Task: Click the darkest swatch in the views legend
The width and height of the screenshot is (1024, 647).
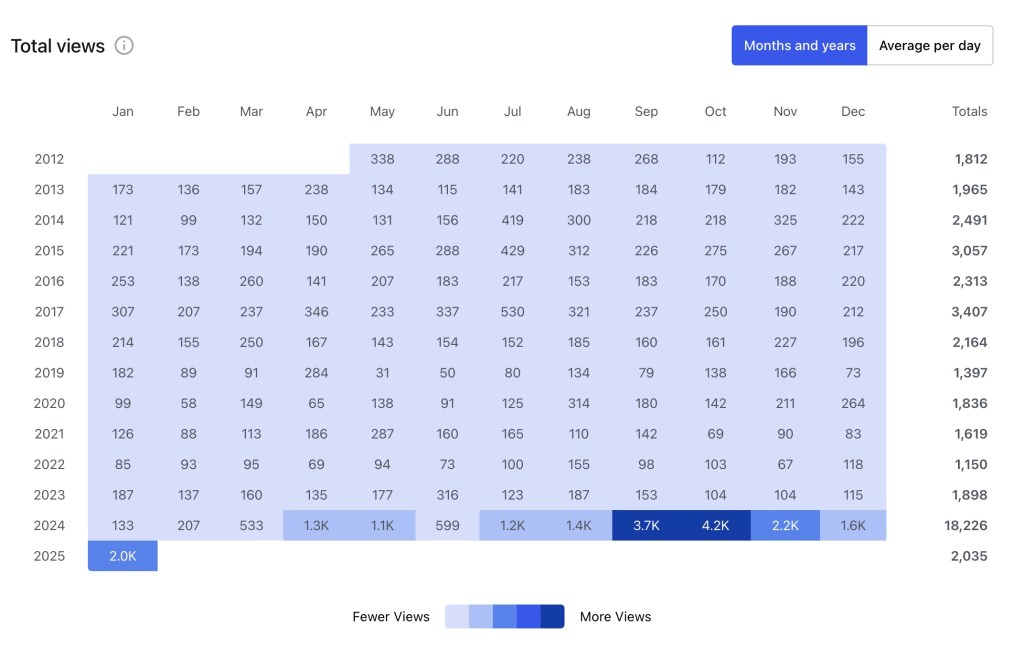Action: [x=553, y=616]
